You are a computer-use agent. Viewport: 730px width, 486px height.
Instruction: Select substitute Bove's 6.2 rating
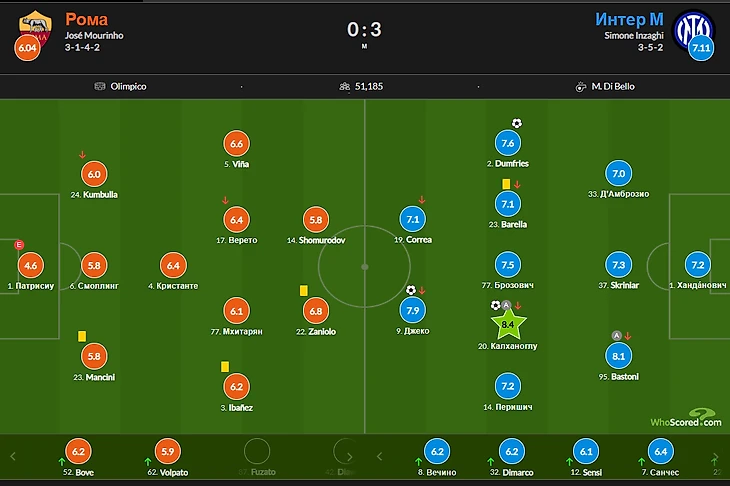(76, 451)
